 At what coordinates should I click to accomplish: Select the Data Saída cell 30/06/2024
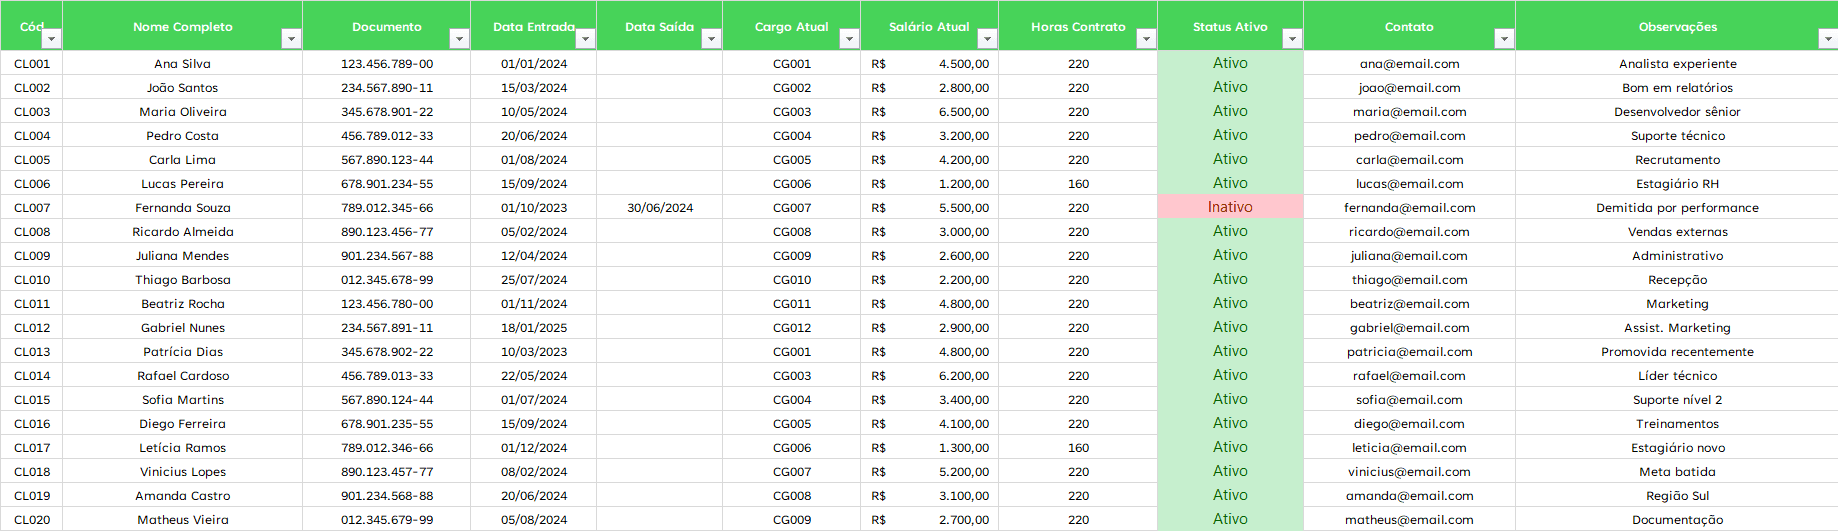click(x=660, y=208)
